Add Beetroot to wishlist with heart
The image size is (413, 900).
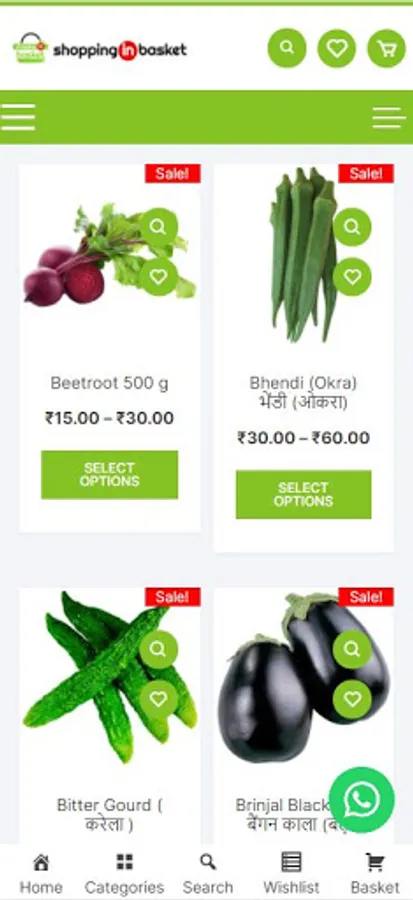coord(158,277)
